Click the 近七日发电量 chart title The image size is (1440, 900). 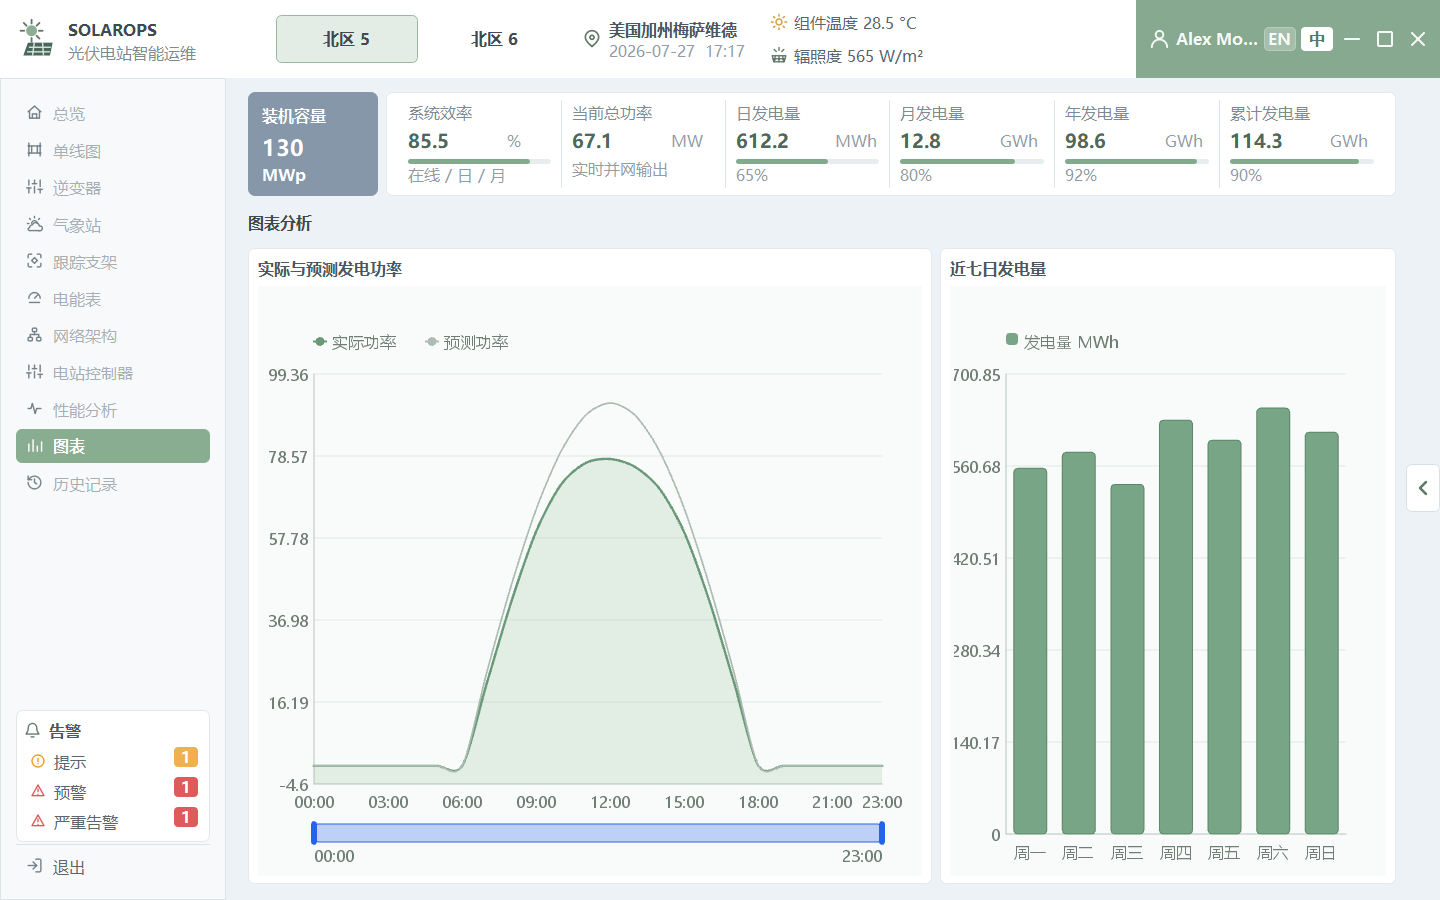998,269
